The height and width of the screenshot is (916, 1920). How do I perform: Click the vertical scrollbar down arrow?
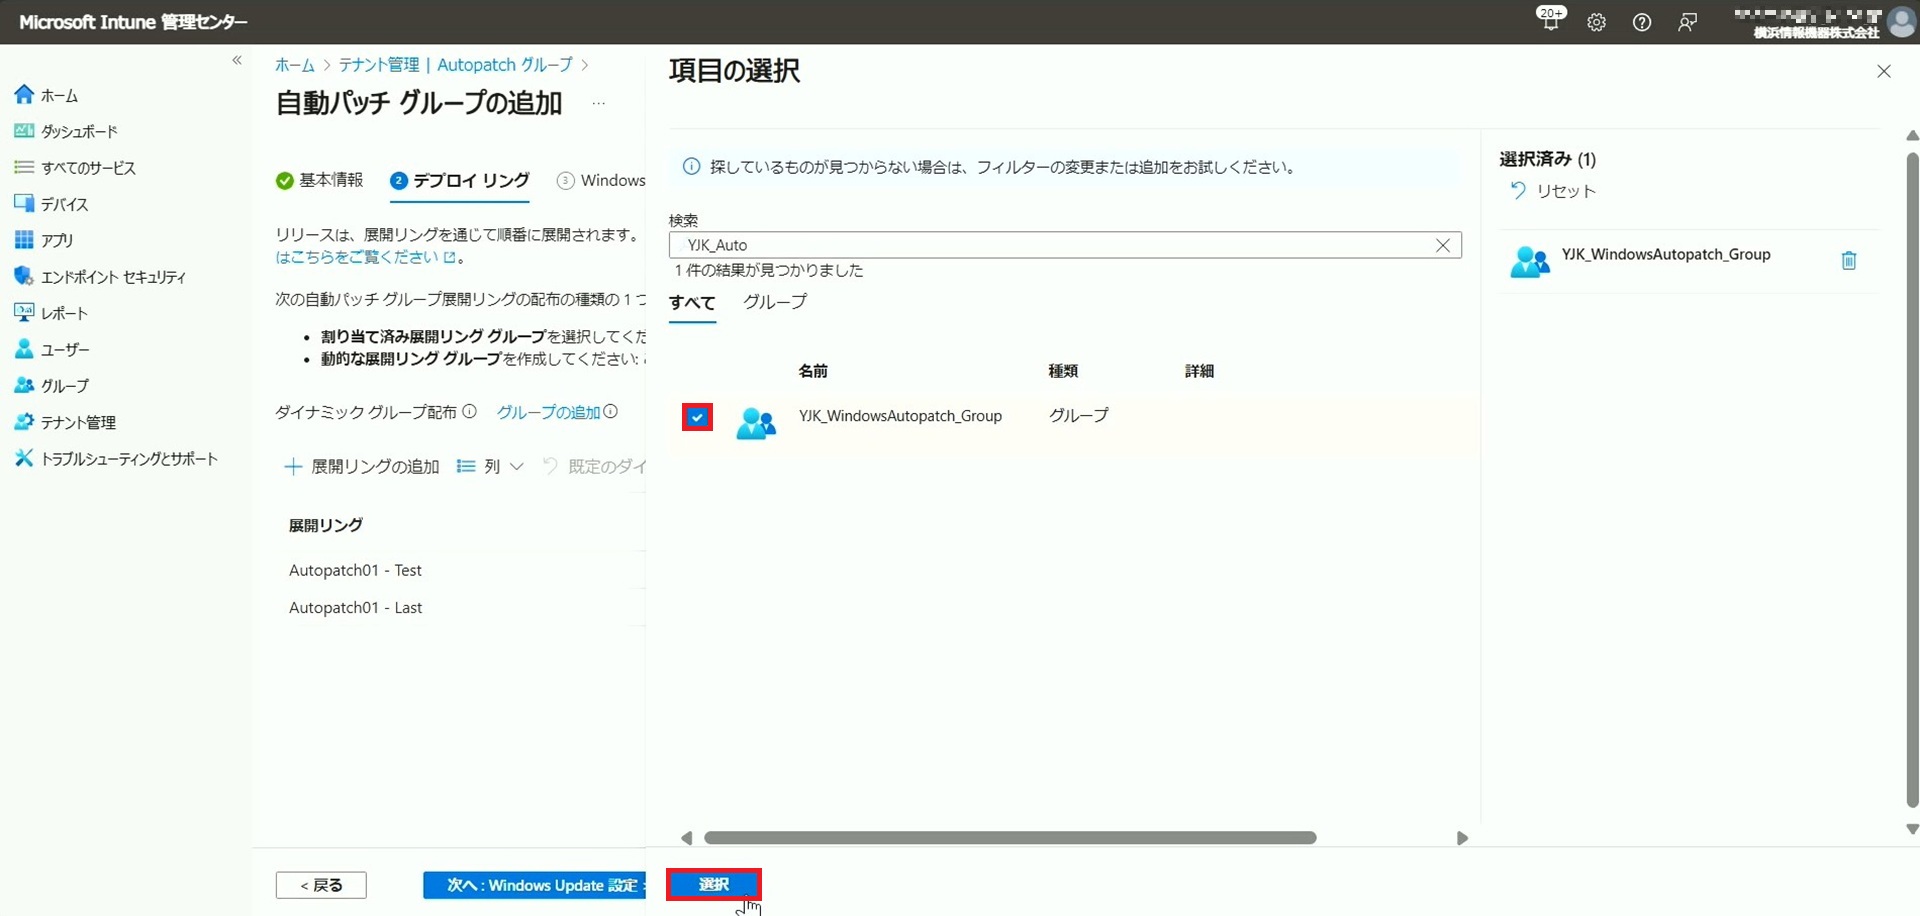[x=1912, y=829]
